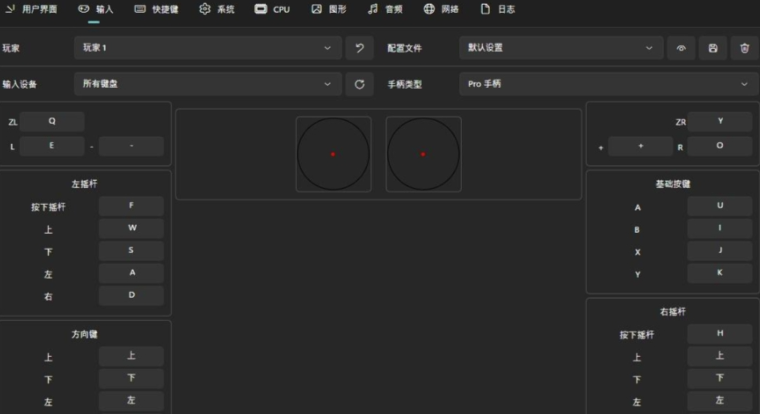Switch to the 图形 graphics tab
The width and height of the screenshot is (760, 414).
(x=329, y=9)
